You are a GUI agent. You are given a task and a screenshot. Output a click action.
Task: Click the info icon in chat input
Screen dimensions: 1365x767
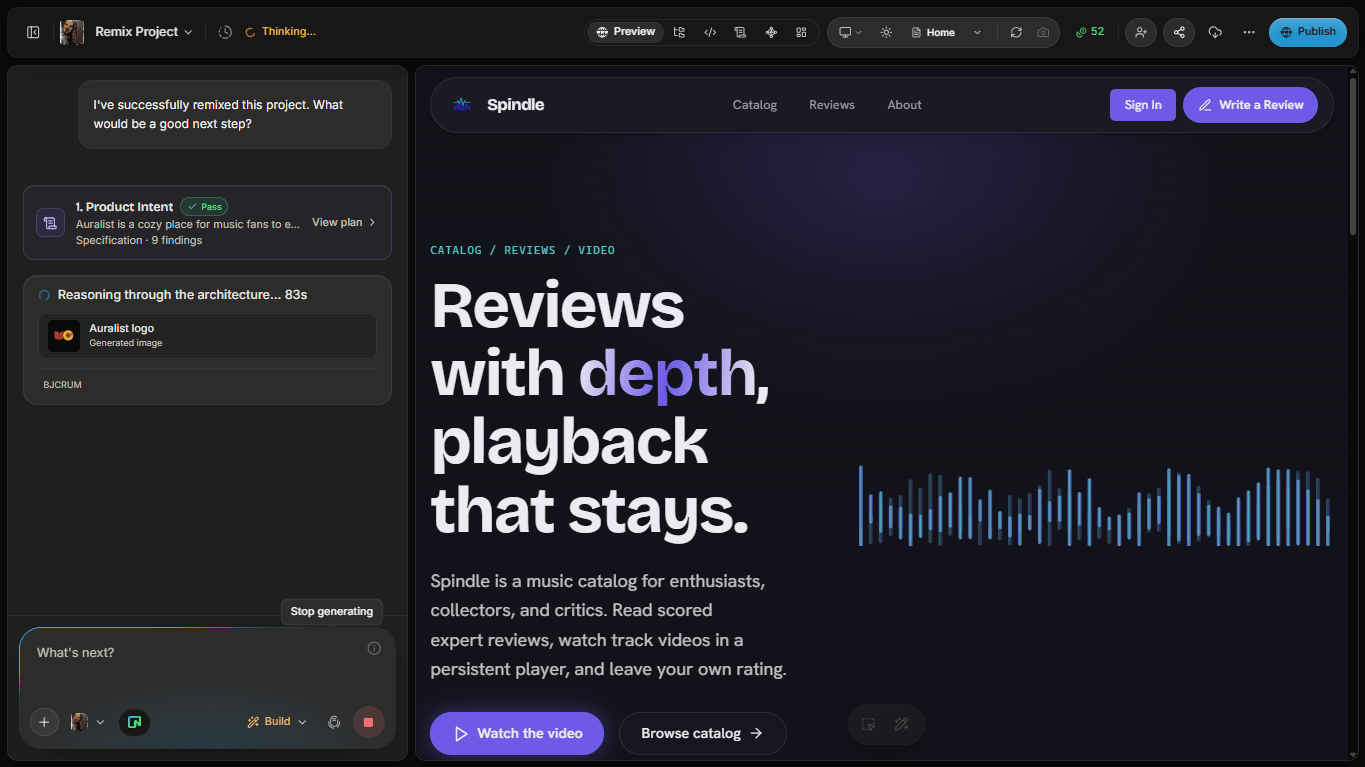pyautogui.click(x=374, y=648)
